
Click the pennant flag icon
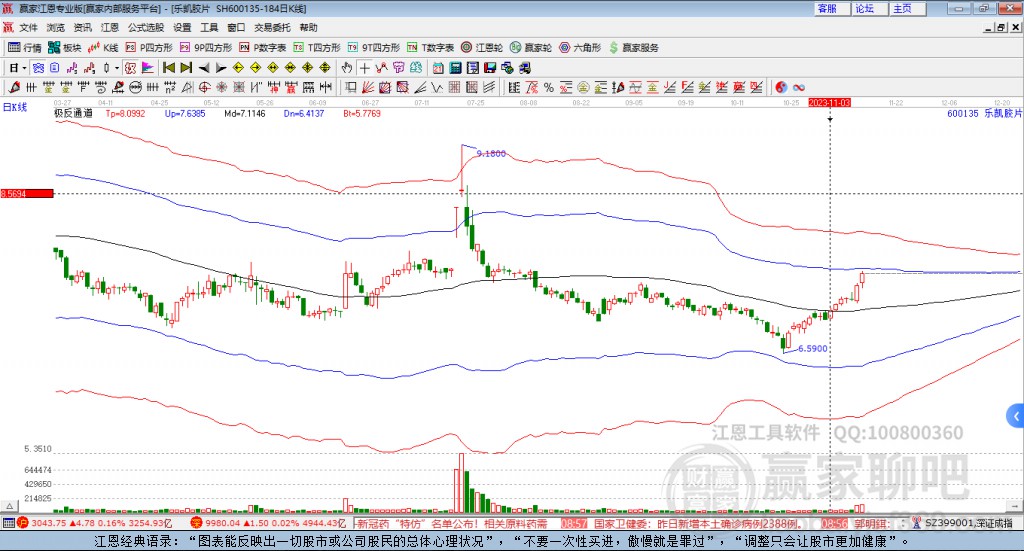pyautogui.click(x=148, y=68)
